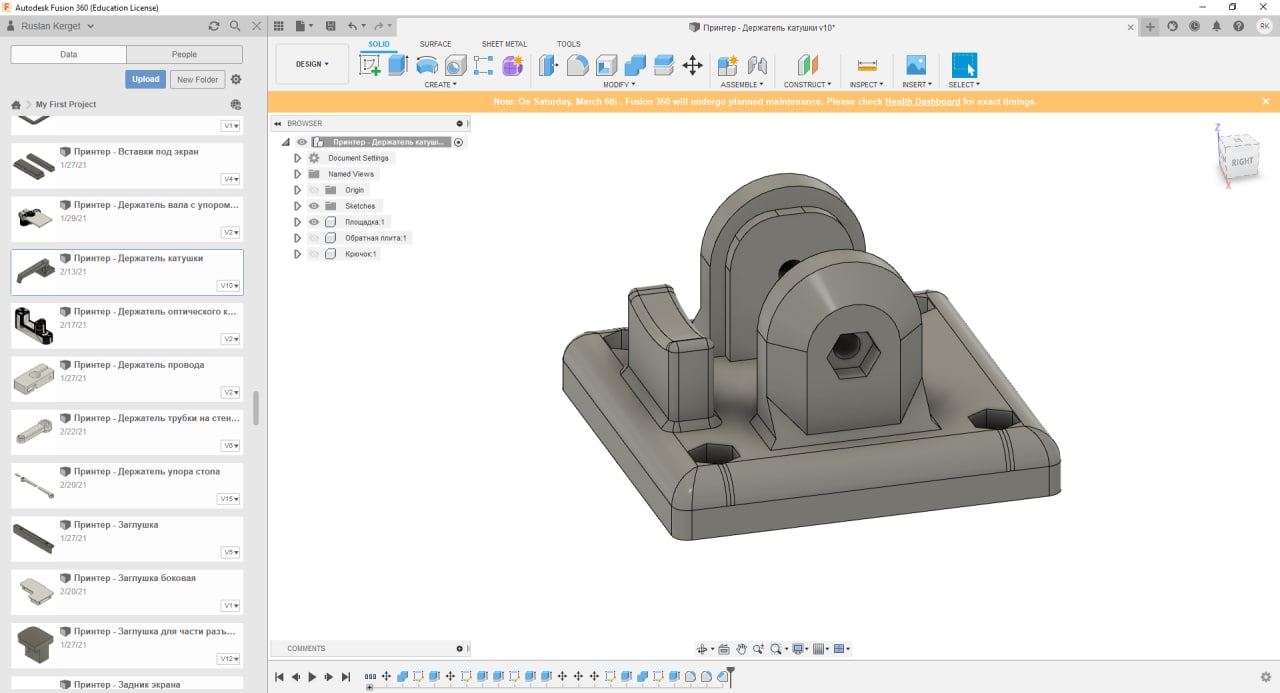
Task: Collapse the root component tree node
Action: point(286,142)
